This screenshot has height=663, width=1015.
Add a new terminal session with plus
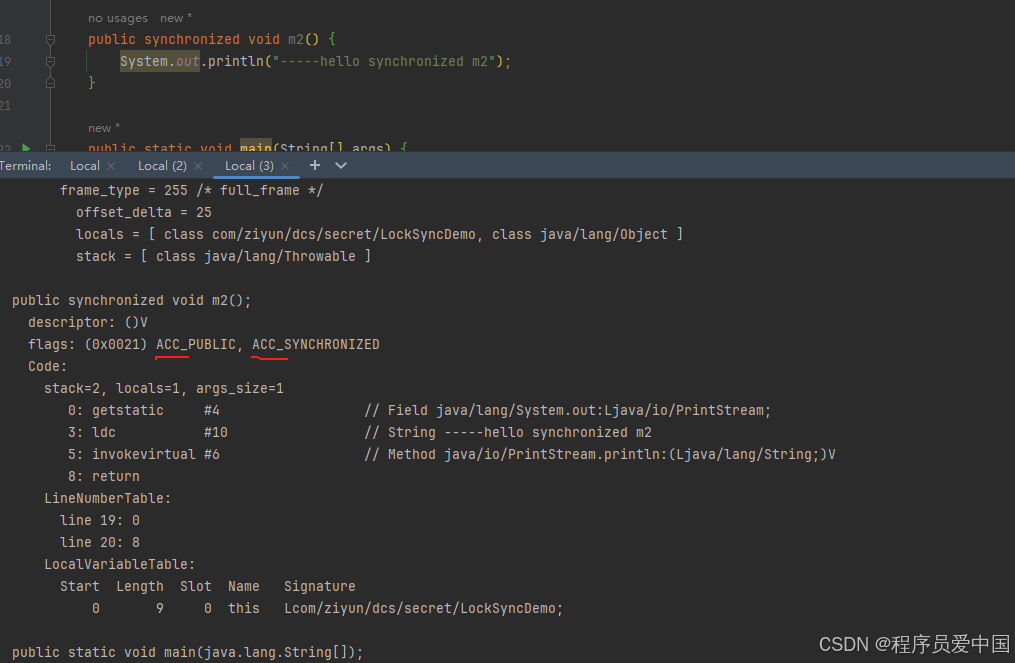[315, 165]
